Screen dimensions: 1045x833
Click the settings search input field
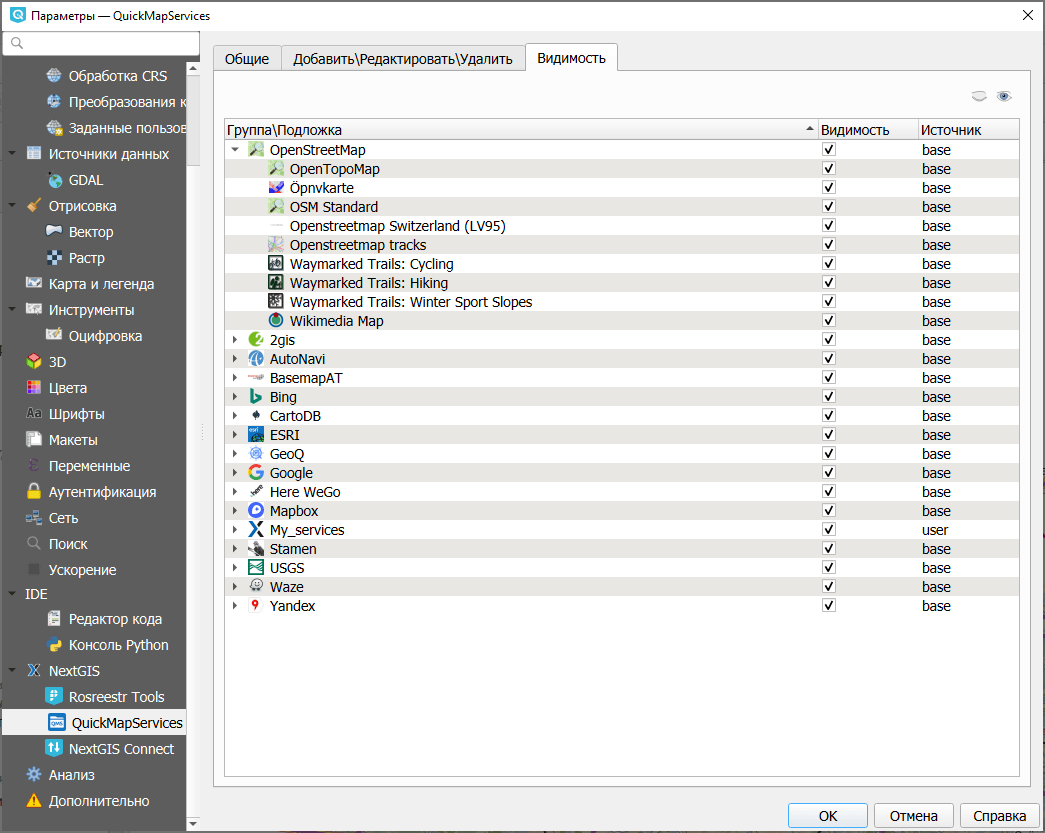coord(100,43)
